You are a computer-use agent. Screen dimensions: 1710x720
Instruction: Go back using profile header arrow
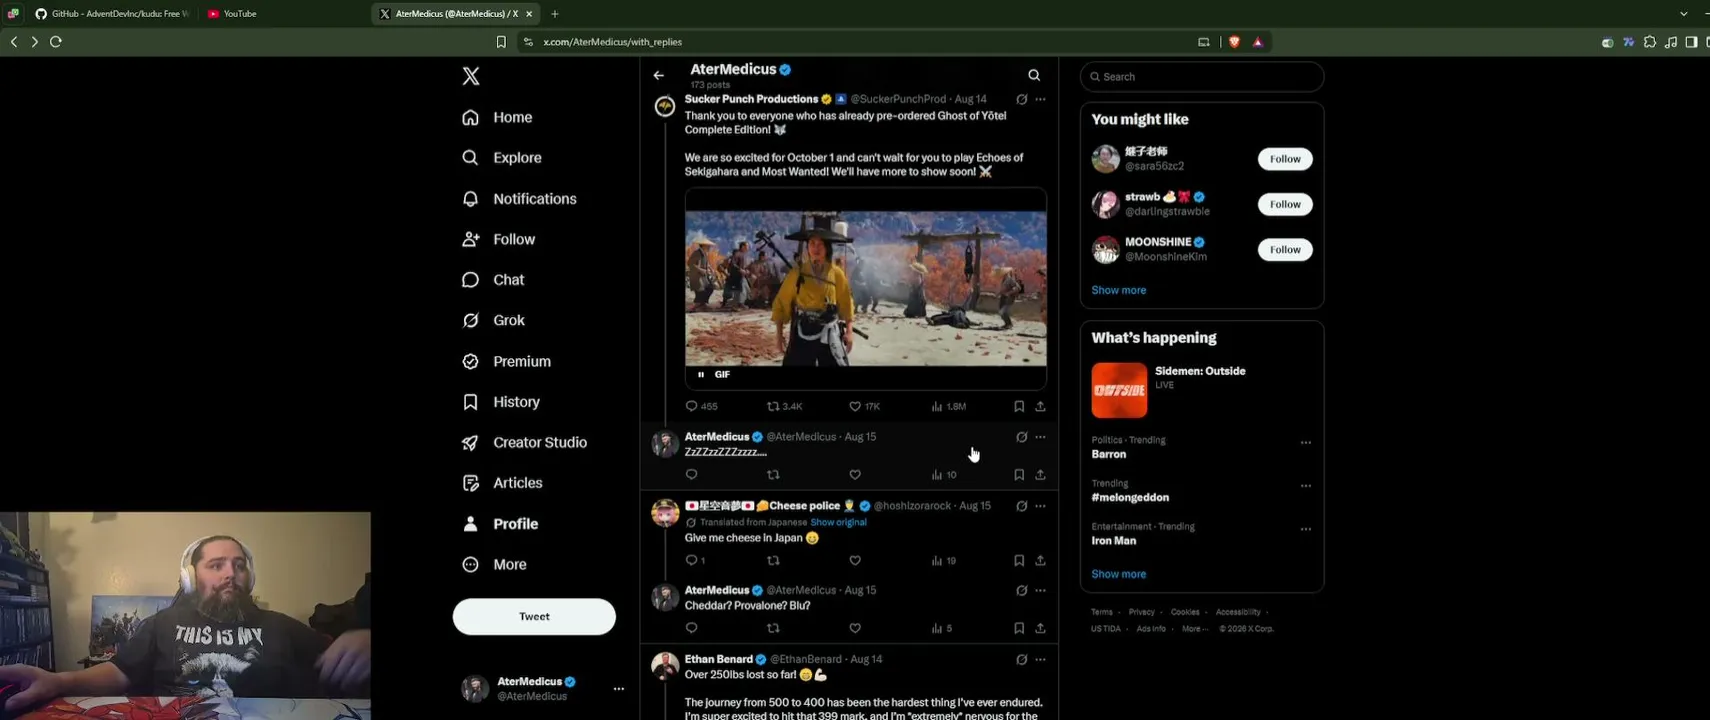(x=658, y=75)
